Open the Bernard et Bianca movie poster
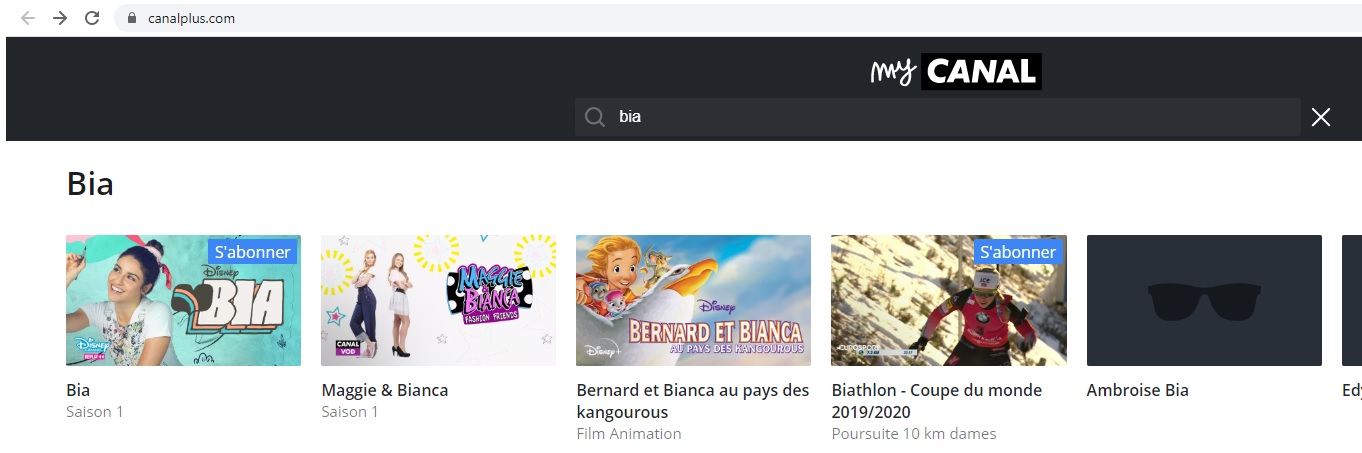This screenshot has height=453, width=1362. coord(693,300)
